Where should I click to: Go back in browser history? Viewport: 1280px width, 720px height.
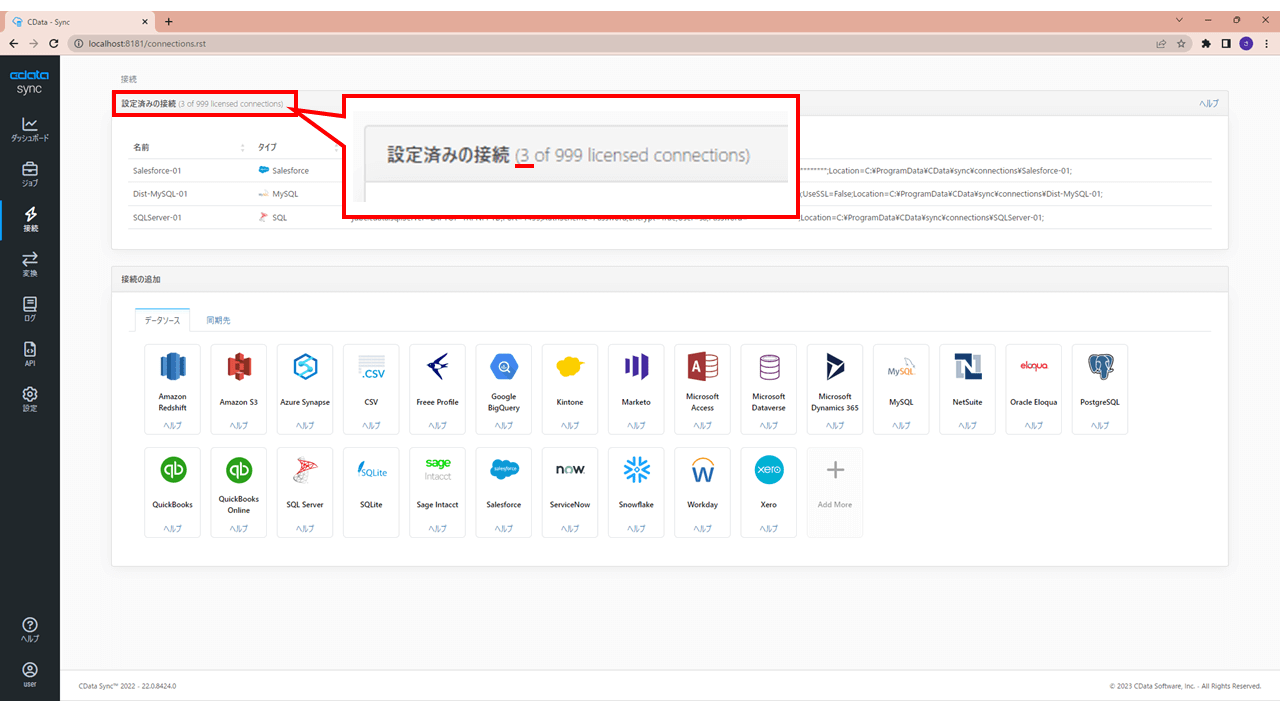pyautogui.click(x=14, y=43)
